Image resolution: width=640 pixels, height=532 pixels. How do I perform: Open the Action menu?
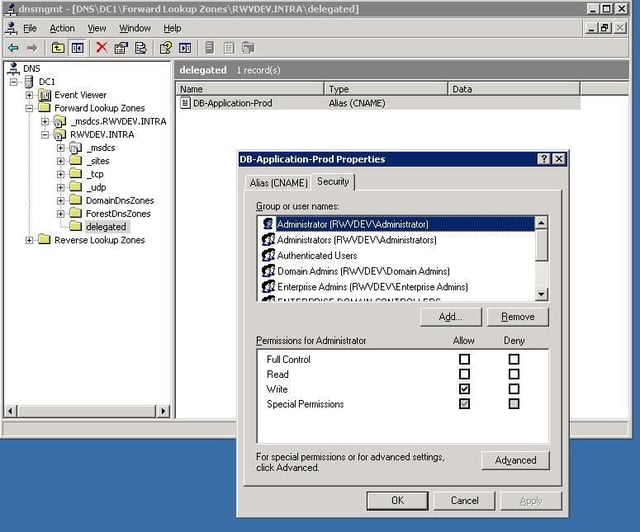coord(62,28)
